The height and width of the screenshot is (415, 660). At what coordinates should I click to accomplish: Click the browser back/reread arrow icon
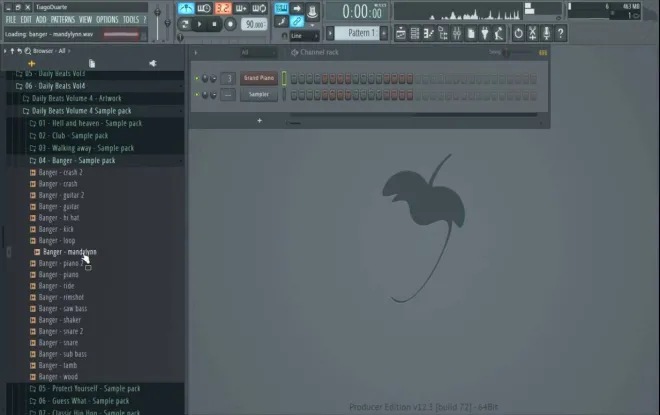point(19,51)
